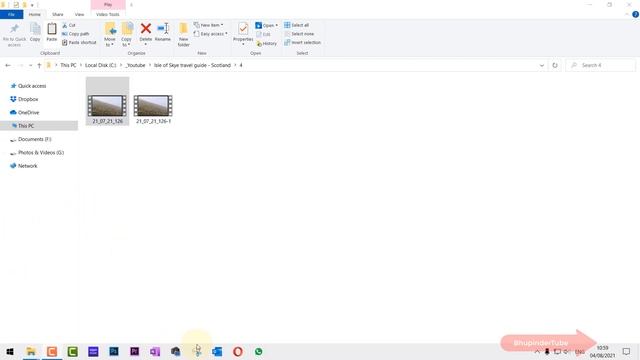The width and height of the screenshot is (640, 360).
Task: Switch to the Home ribbon tab
Action: pos(35,14)
